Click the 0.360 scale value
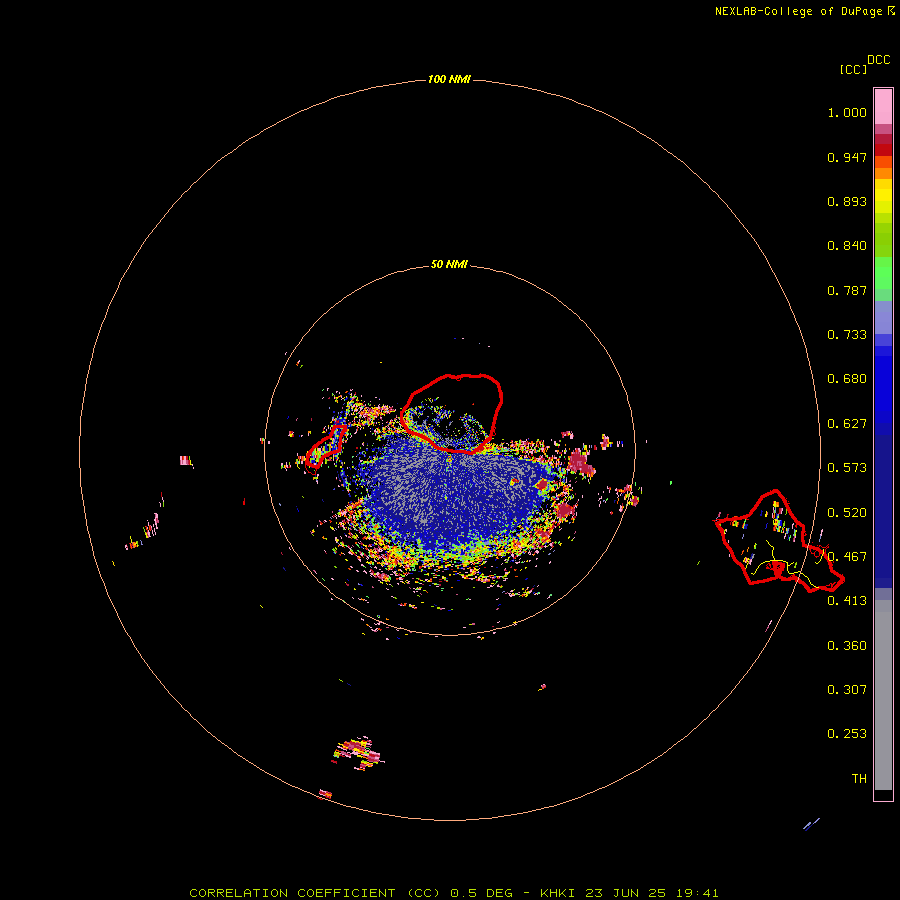 [847, 646]
